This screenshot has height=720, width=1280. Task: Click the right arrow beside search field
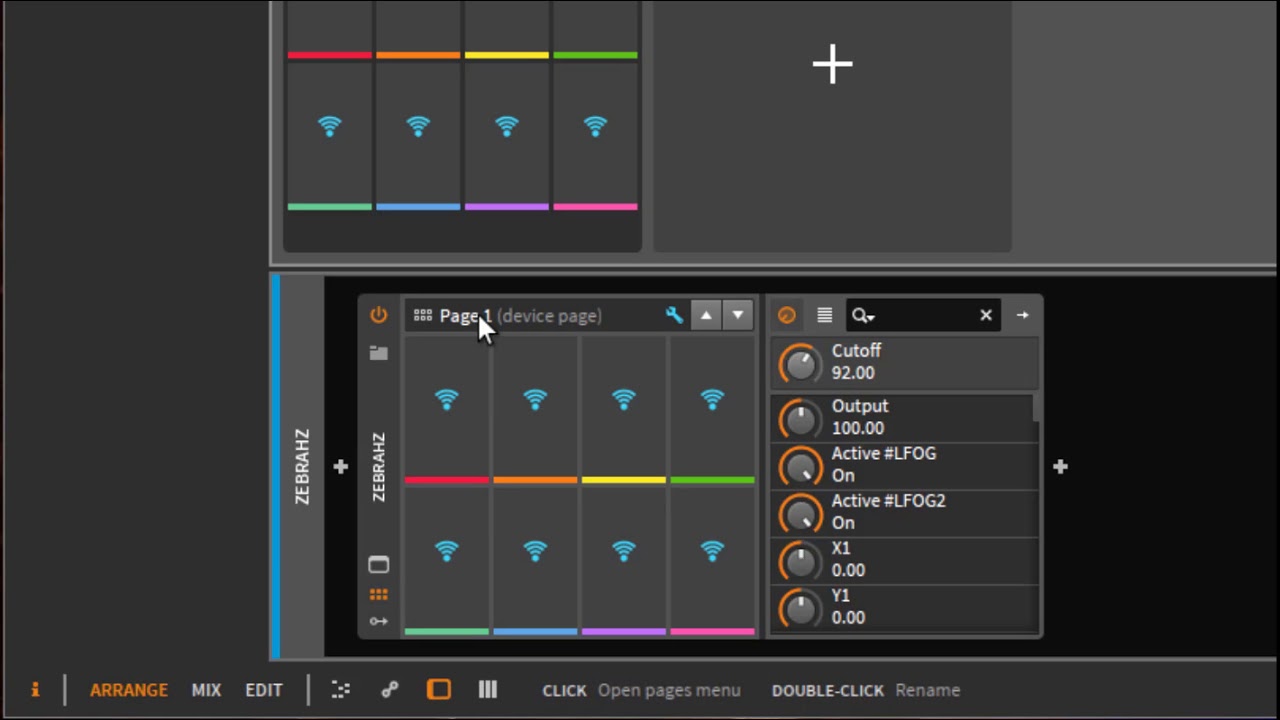1022,315
